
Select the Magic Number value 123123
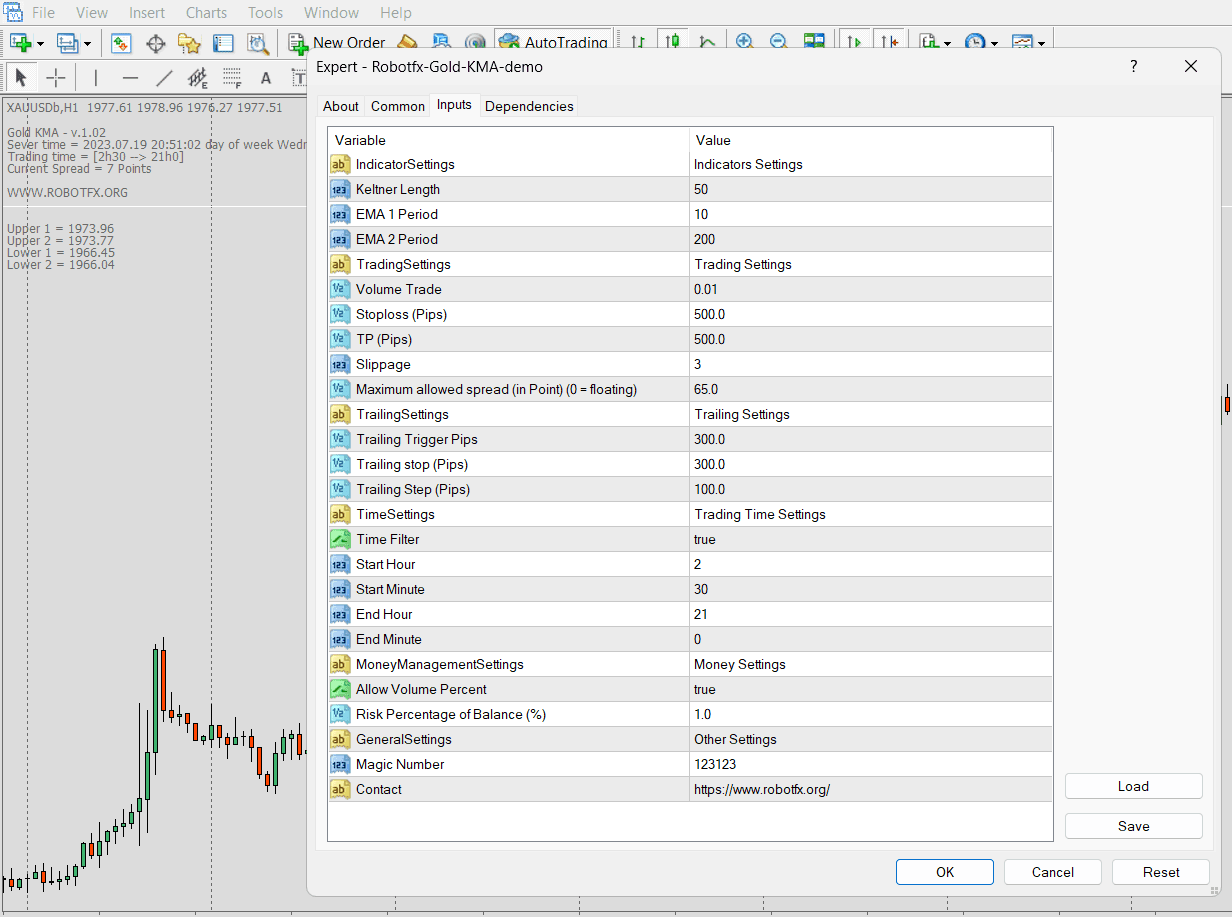pos(871,764)
